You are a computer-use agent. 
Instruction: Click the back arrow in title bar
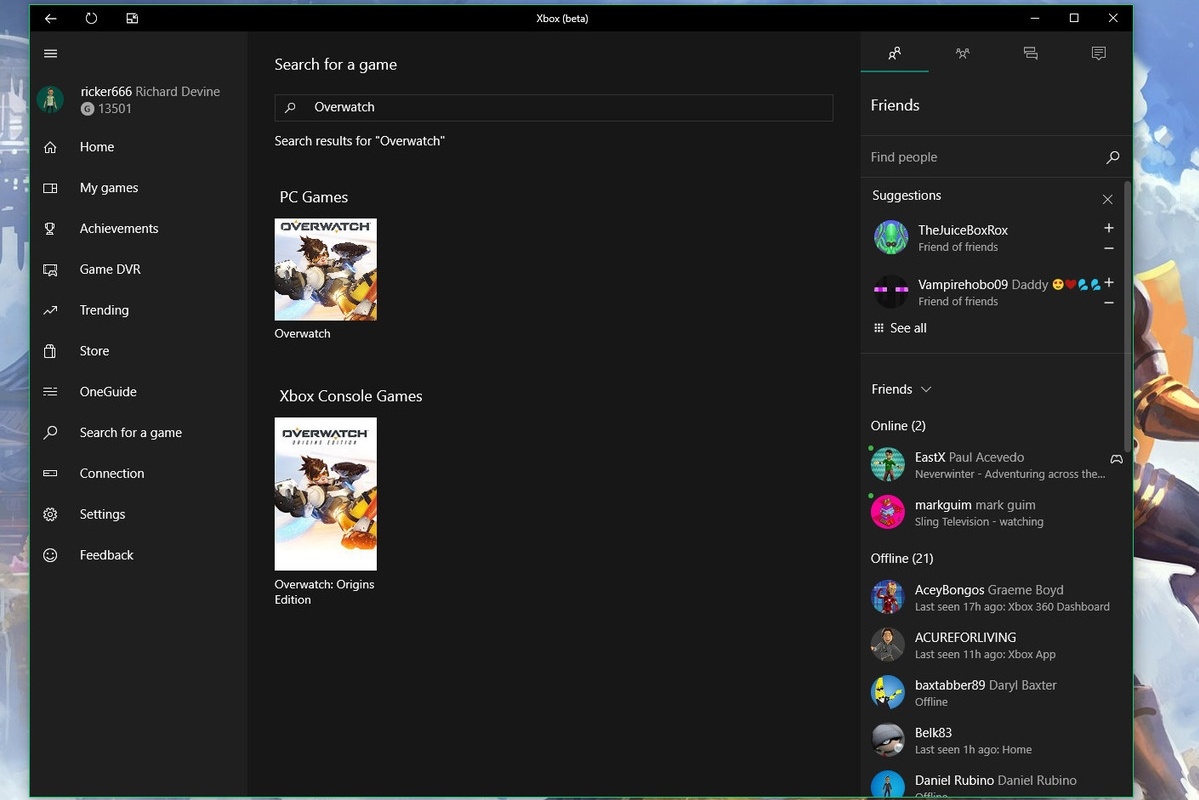50,18
